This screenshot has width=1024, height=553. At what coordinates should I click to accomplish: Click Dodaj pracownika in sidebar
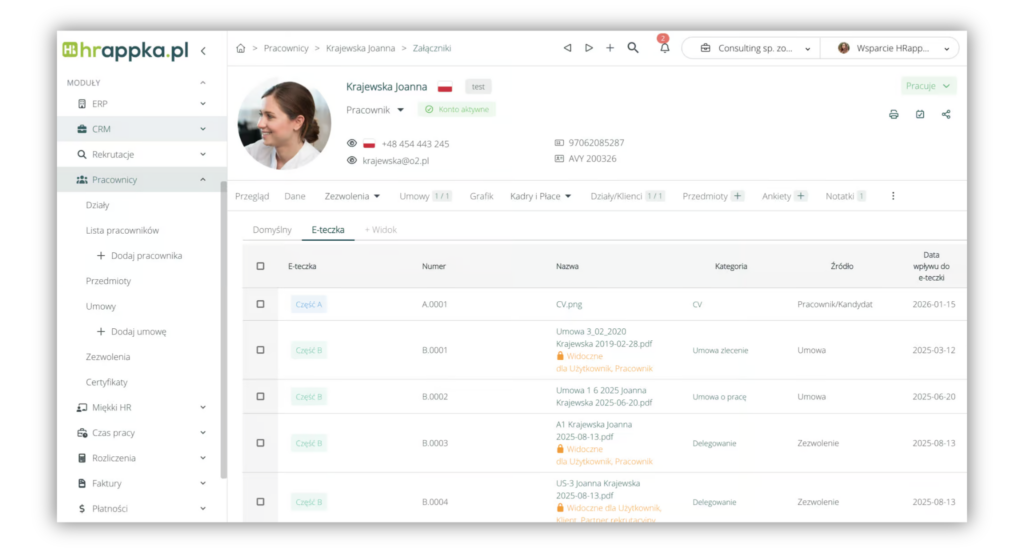(139, 256)
